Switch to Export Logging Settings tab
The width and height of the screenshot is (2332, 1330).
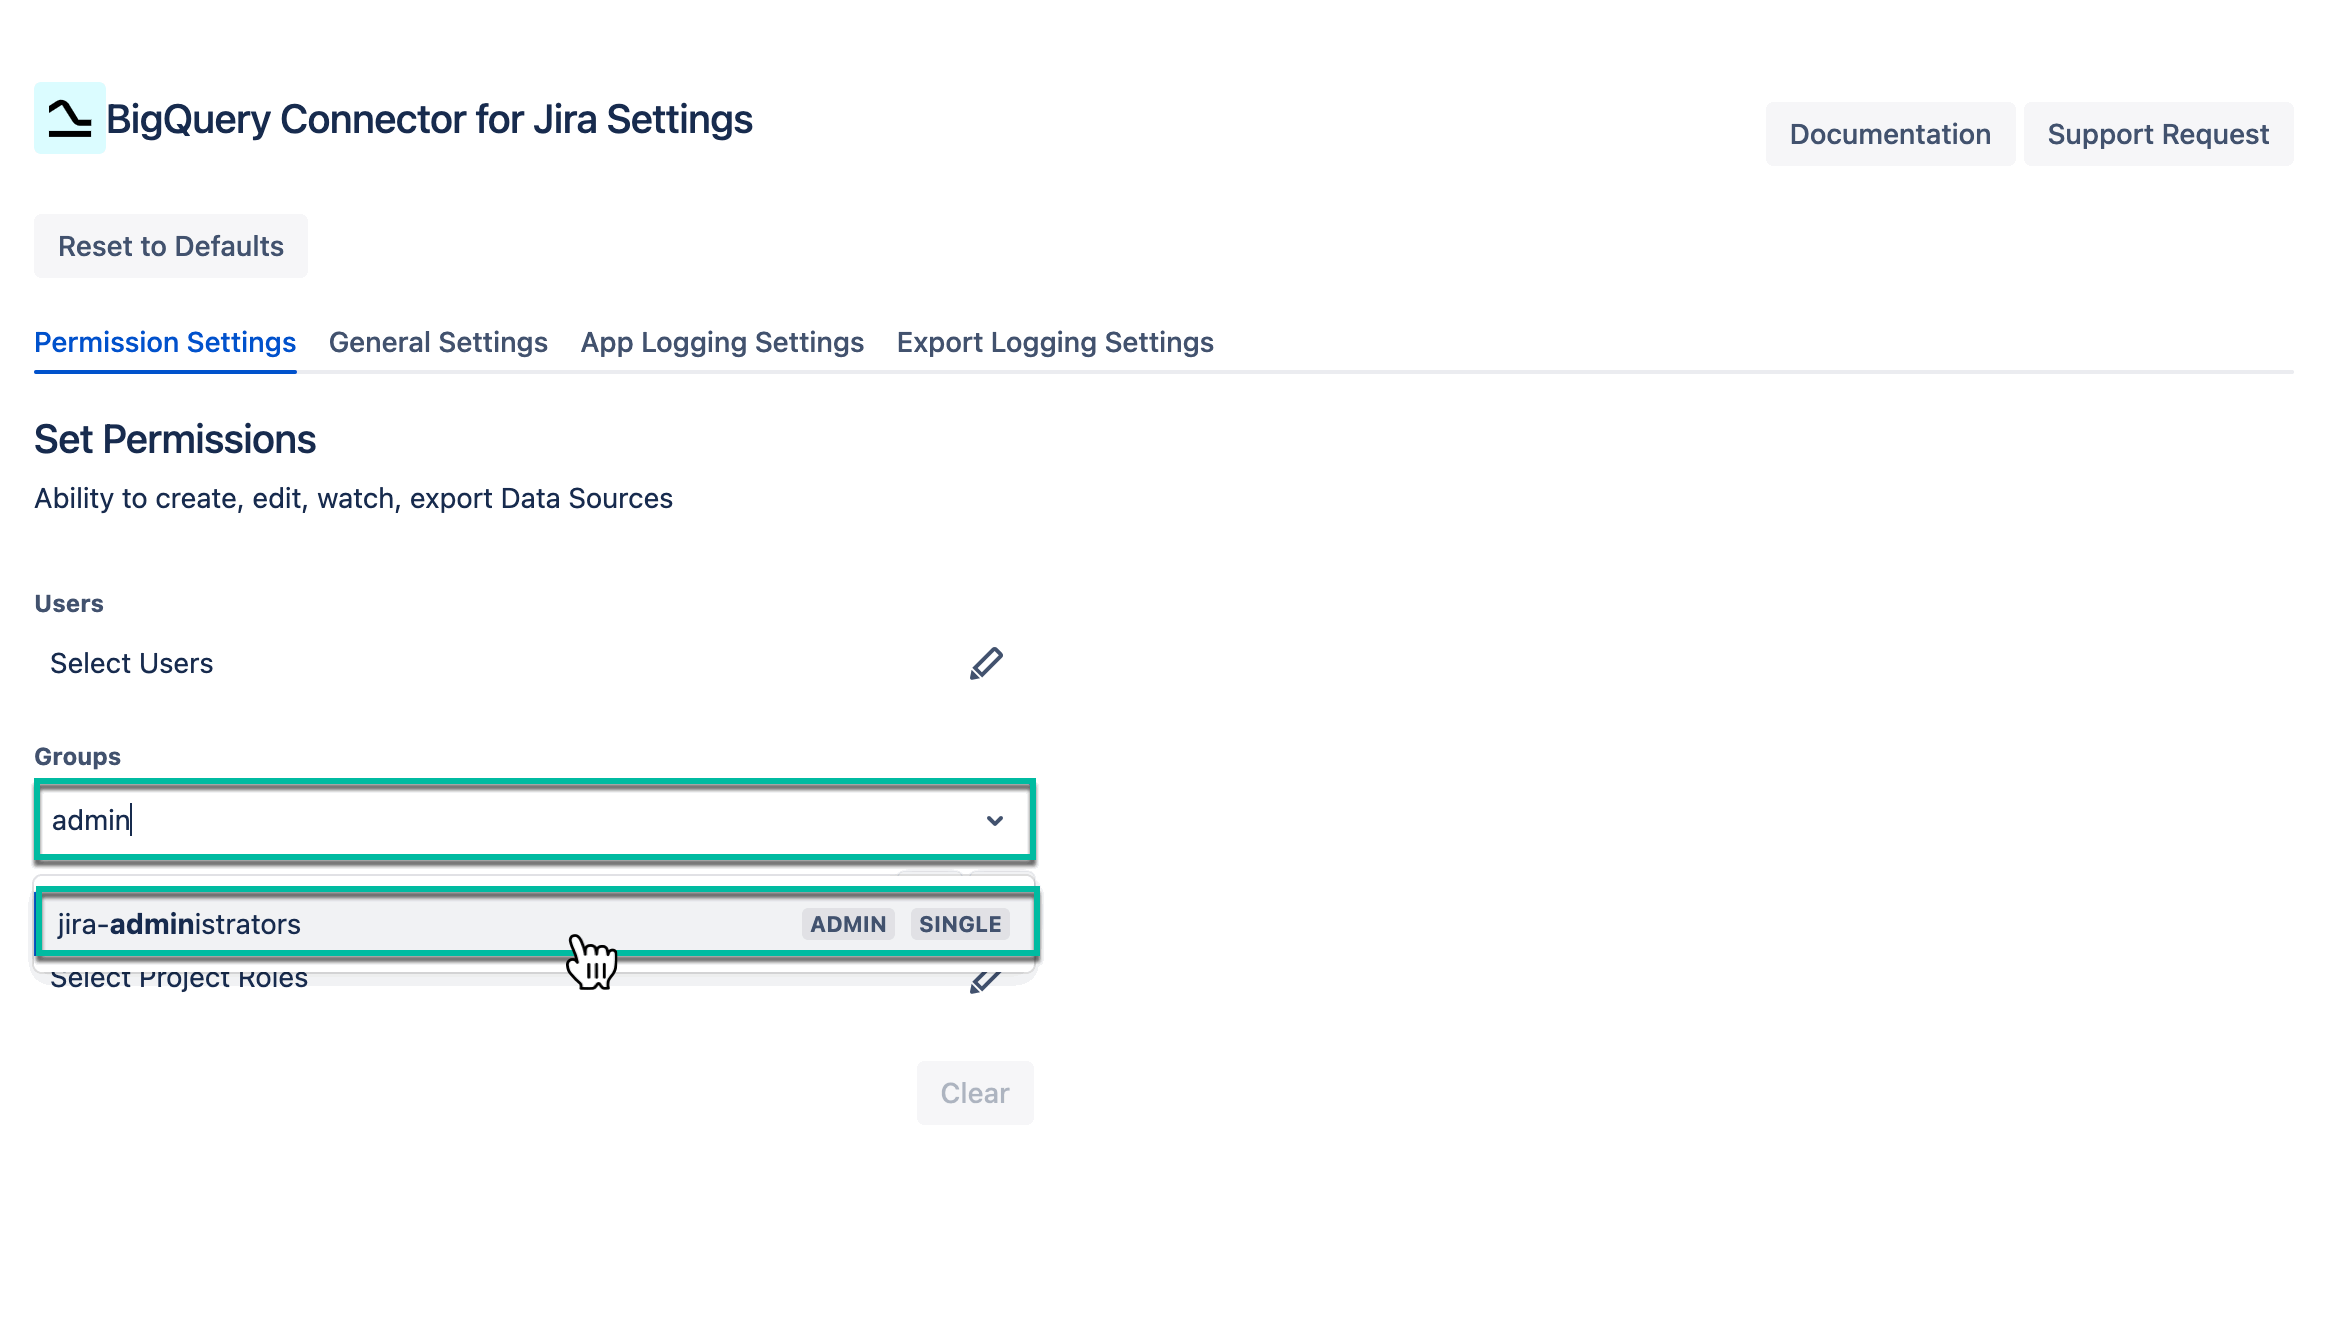pyautogui.click(x=1055, y=342)
